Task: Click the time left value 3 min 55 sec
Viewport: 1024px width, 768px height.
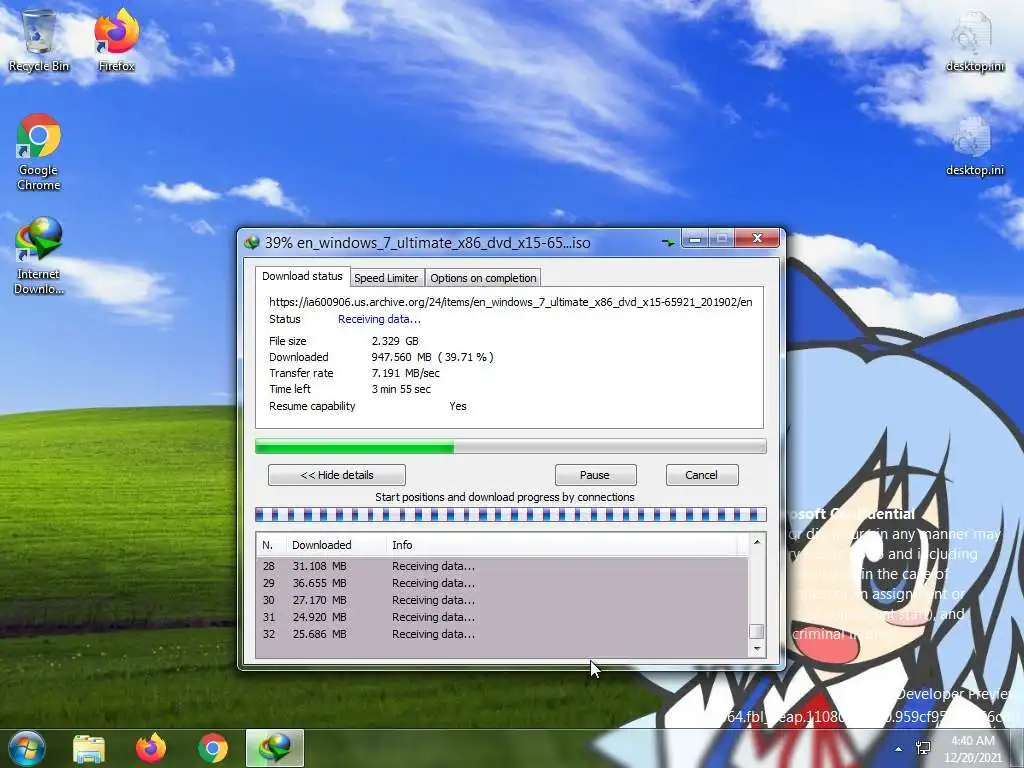Action: click(401, 389)
